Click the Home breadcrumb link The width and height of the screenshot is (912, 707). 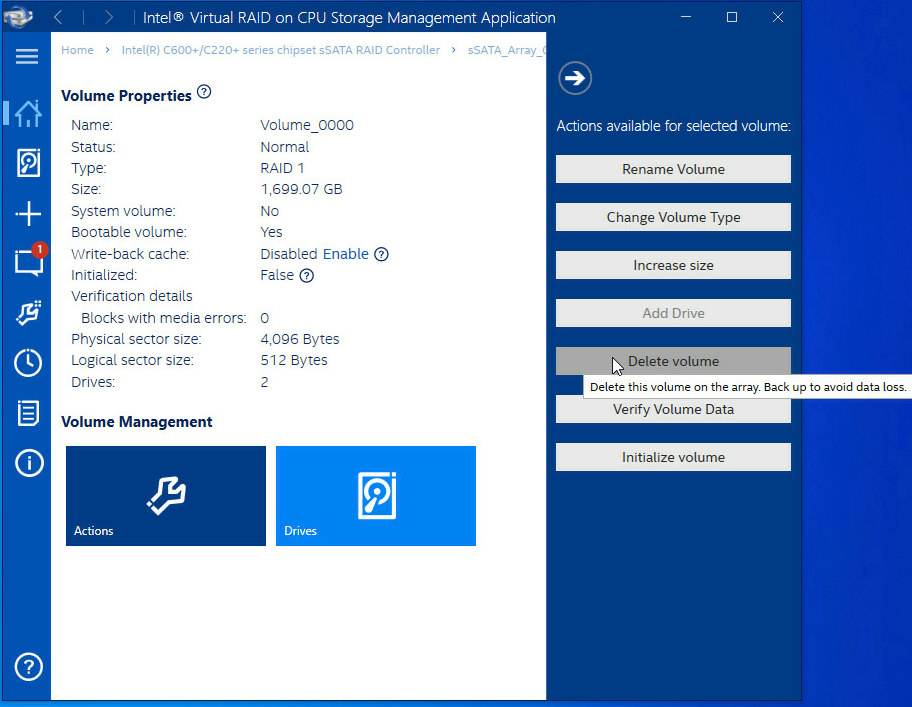(77, 50)
